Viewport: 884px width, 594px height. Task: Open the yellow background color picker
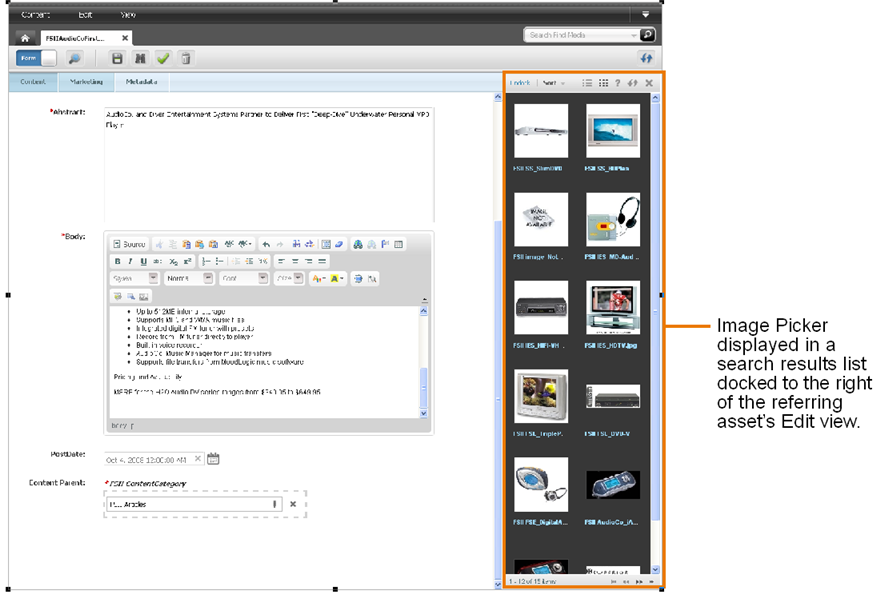click(337, 278)
